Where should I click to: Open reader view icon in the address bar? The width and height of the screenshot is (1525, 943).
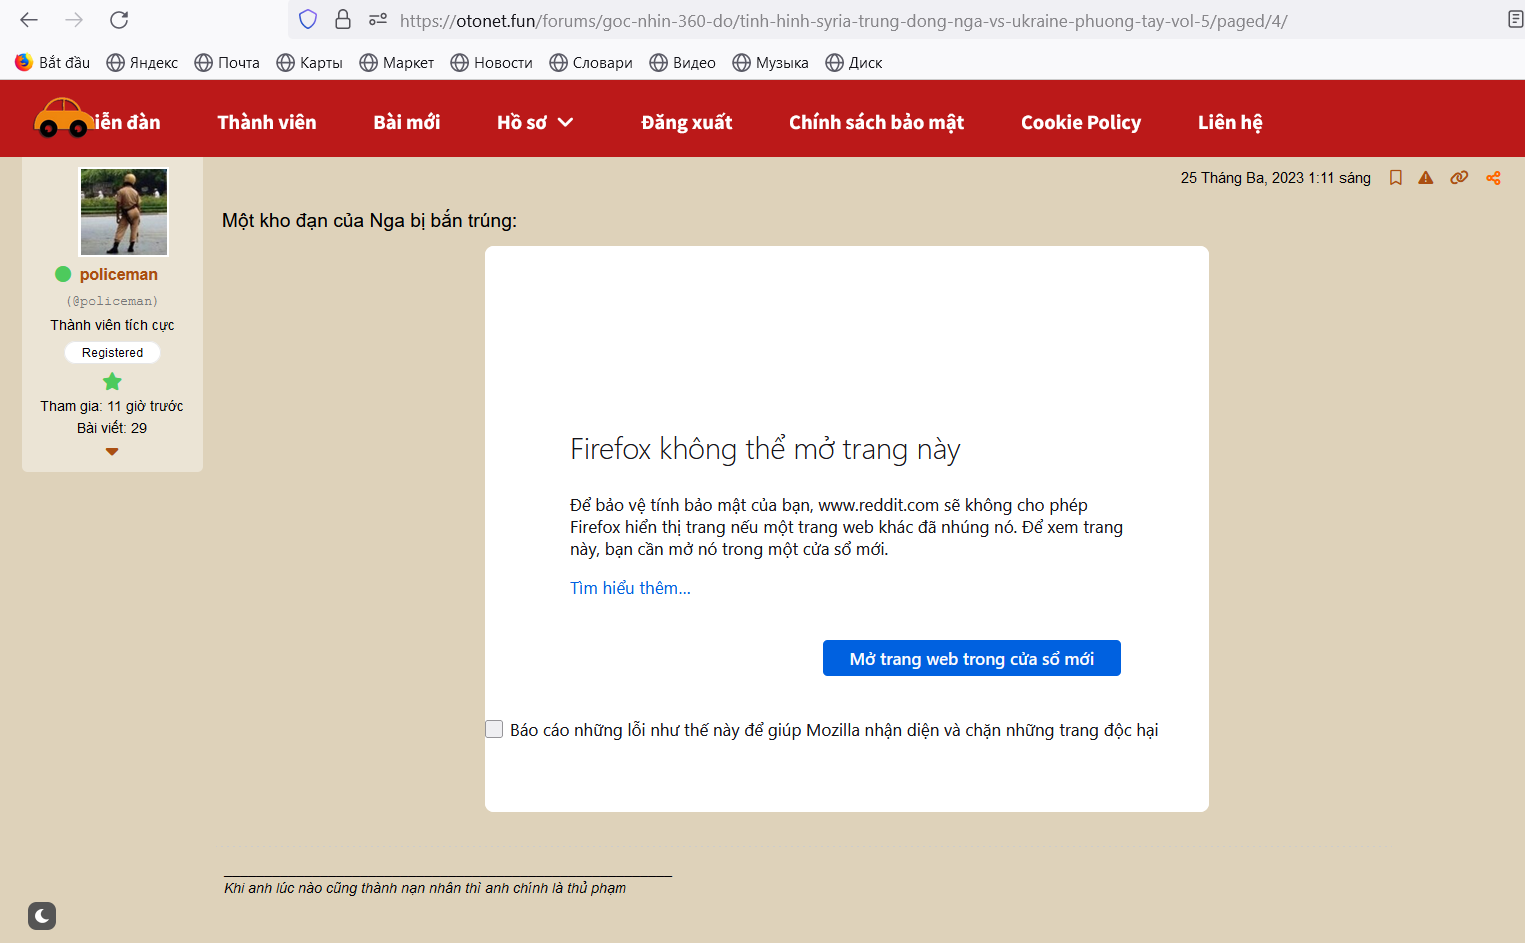(1515, 20)
